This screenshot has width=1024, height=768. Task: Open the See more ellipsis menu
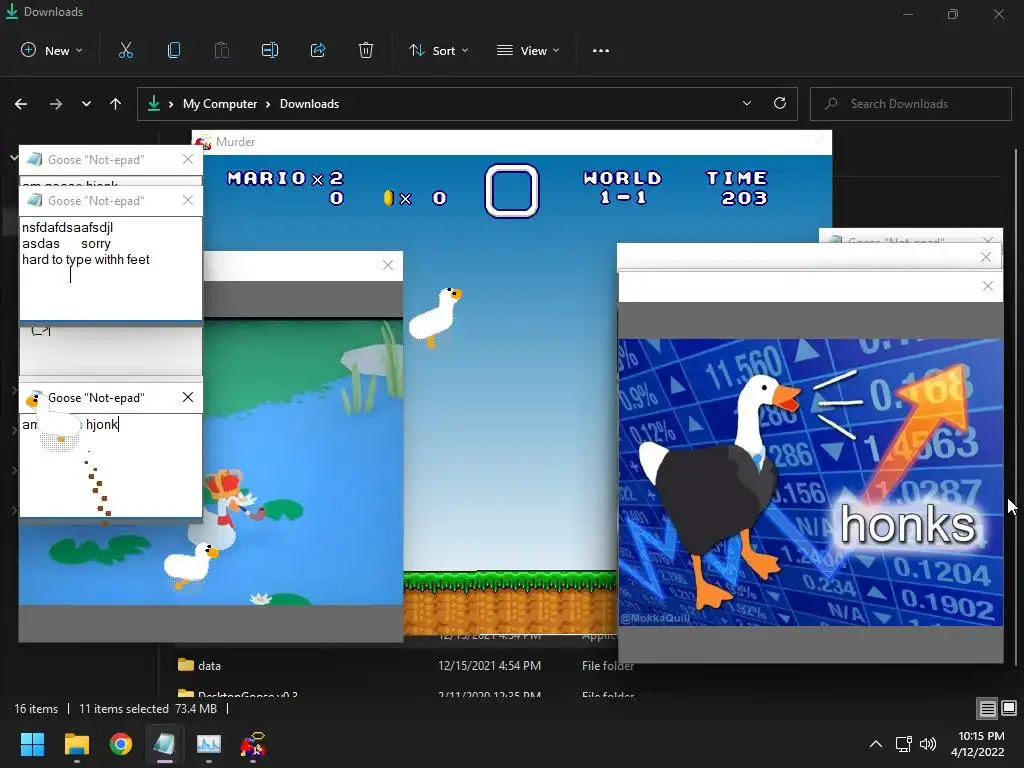click(x=601, y=50)
